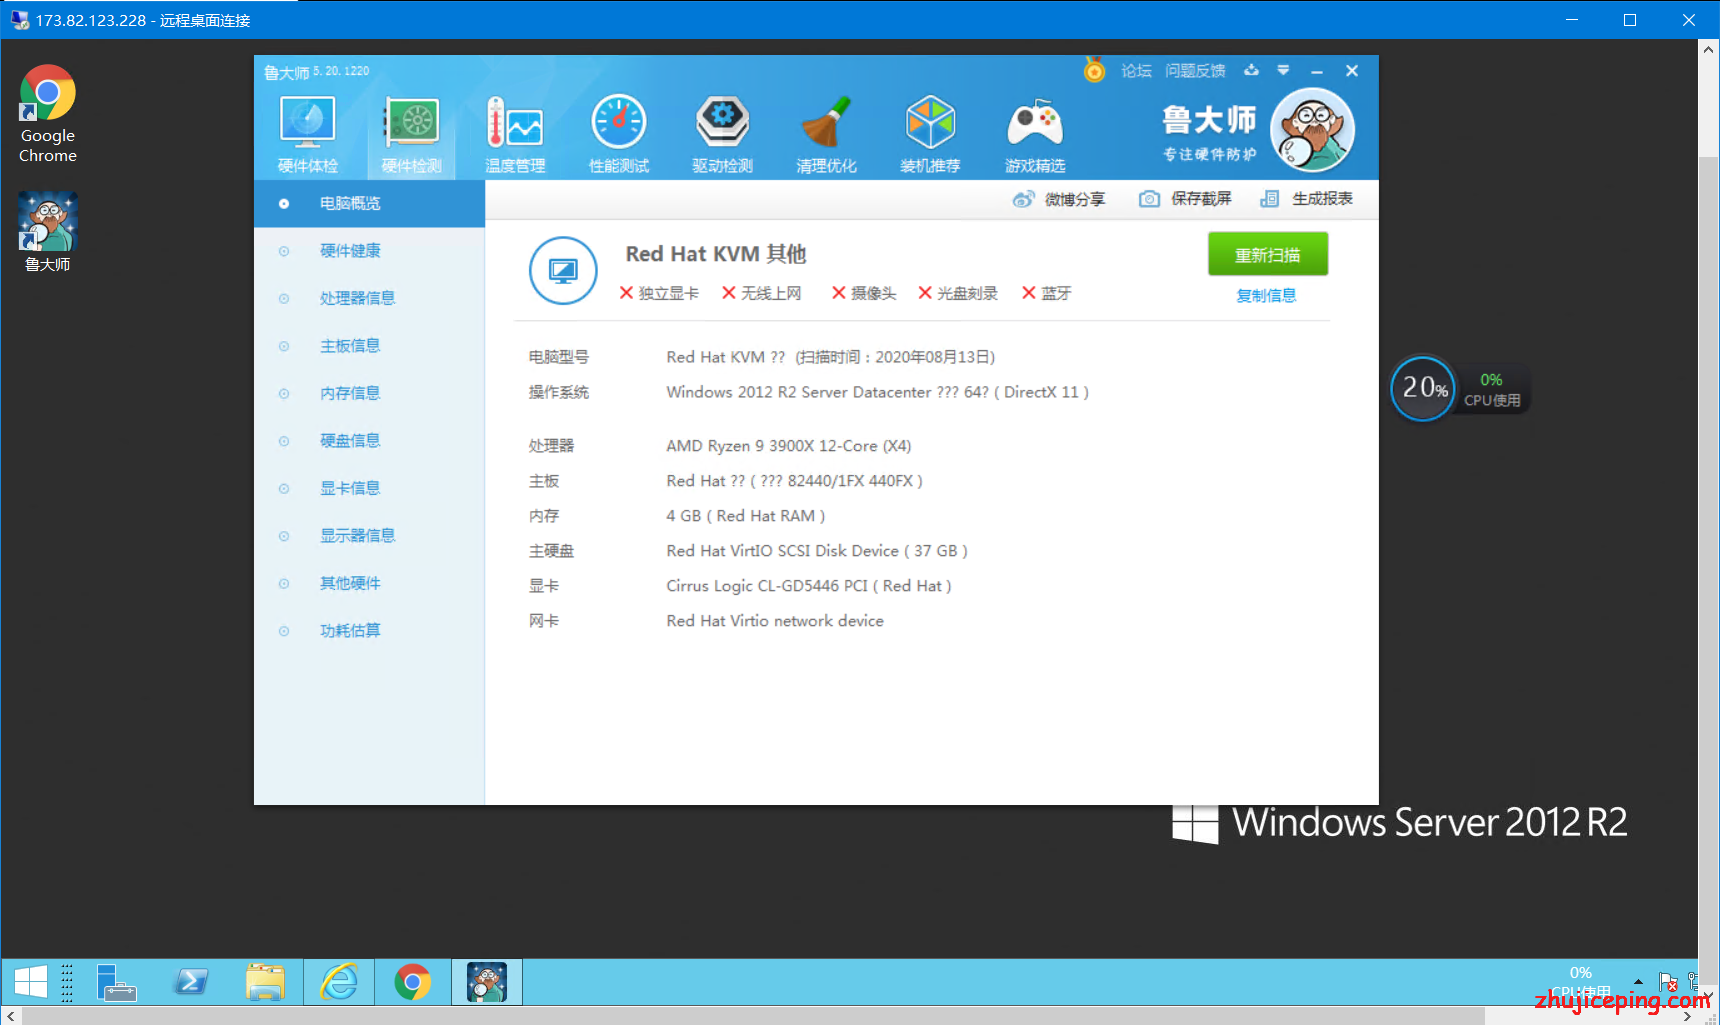Open 鲁大师 desktop shortcut
The image size is (1720, 1025).
pos(48,232)
